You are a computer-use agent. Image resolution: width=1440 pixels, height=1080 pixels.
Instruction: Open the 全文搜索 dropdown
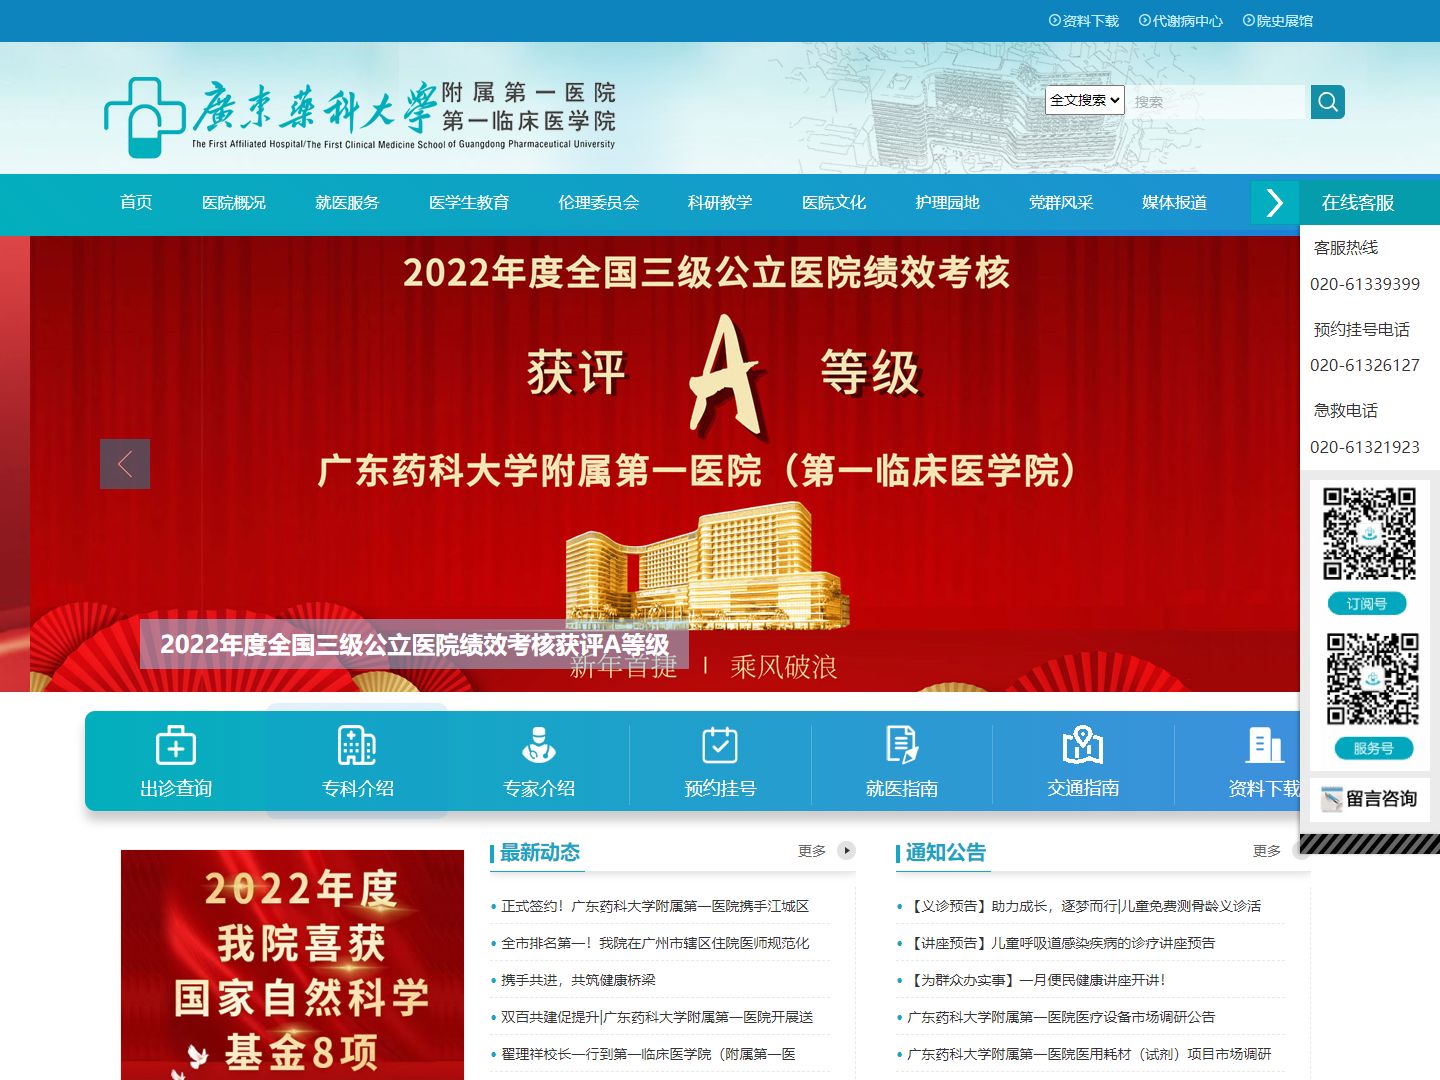pos(1085,100)
